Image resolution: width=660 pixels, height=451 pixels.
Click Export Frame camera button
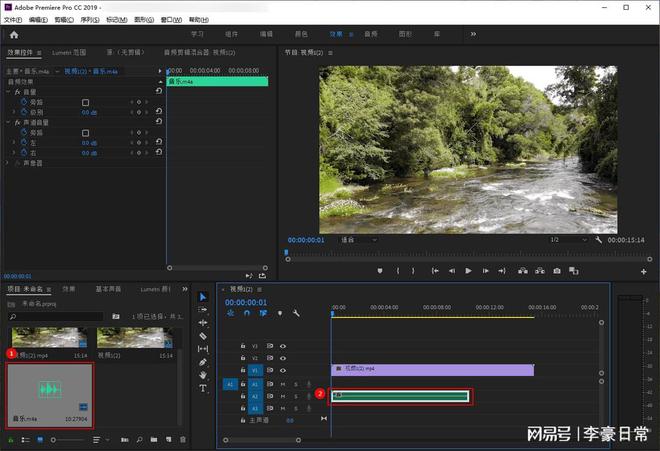557,271
